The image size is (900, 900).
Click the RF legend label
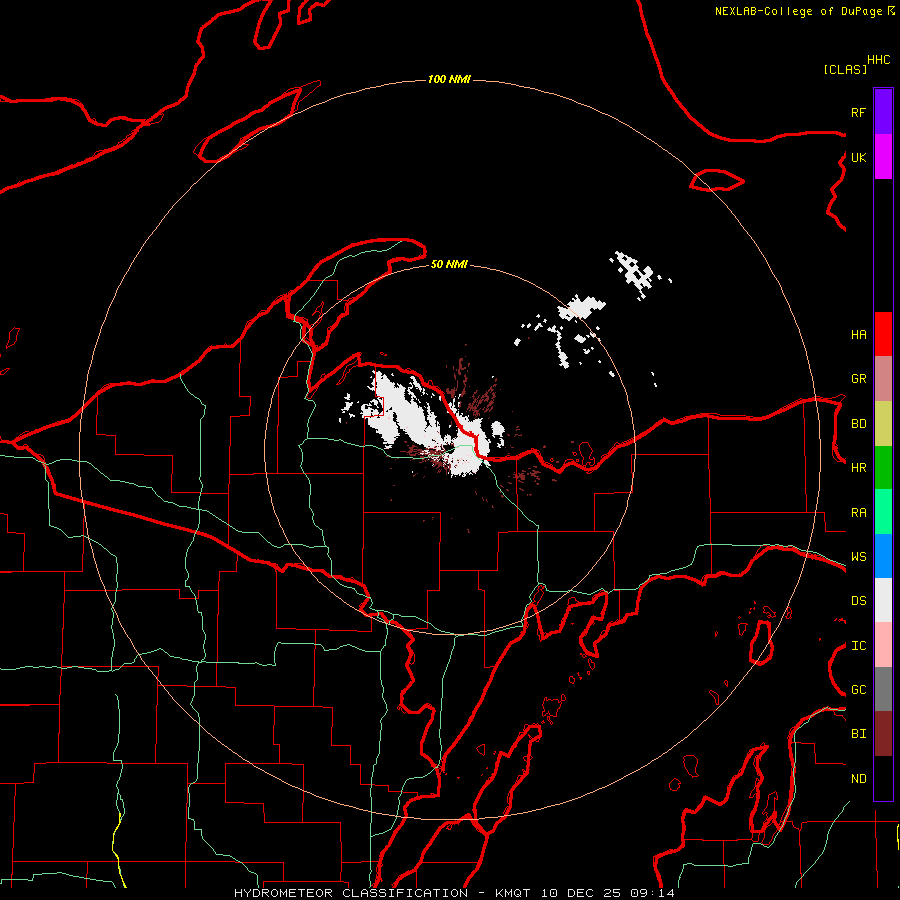click(858, 112)
